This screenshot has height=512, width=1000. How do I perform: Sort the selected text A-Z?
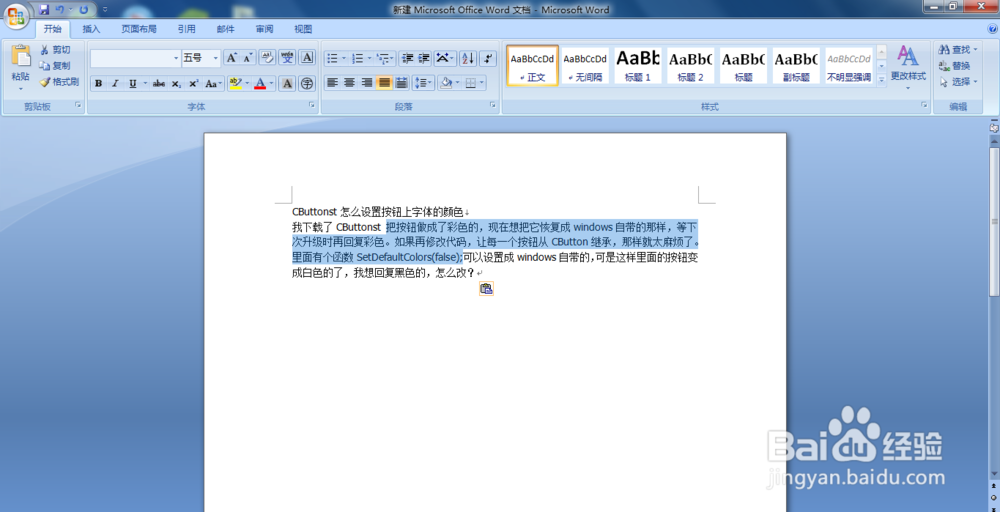467,59
